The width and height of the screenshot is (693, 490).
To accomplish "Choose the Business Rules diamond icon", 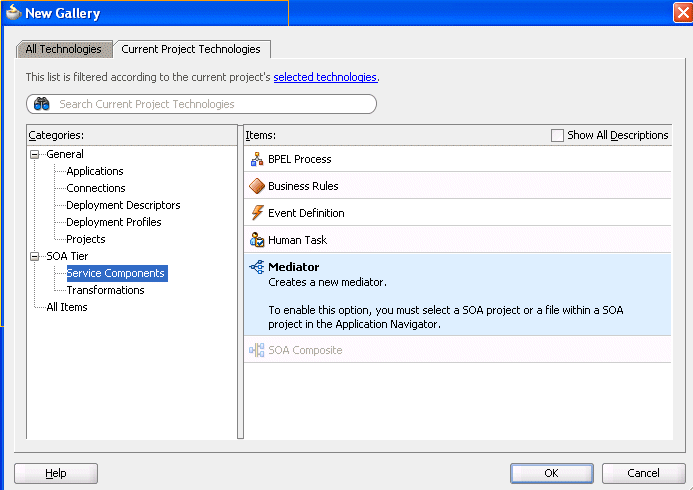I will coord(257,186).
